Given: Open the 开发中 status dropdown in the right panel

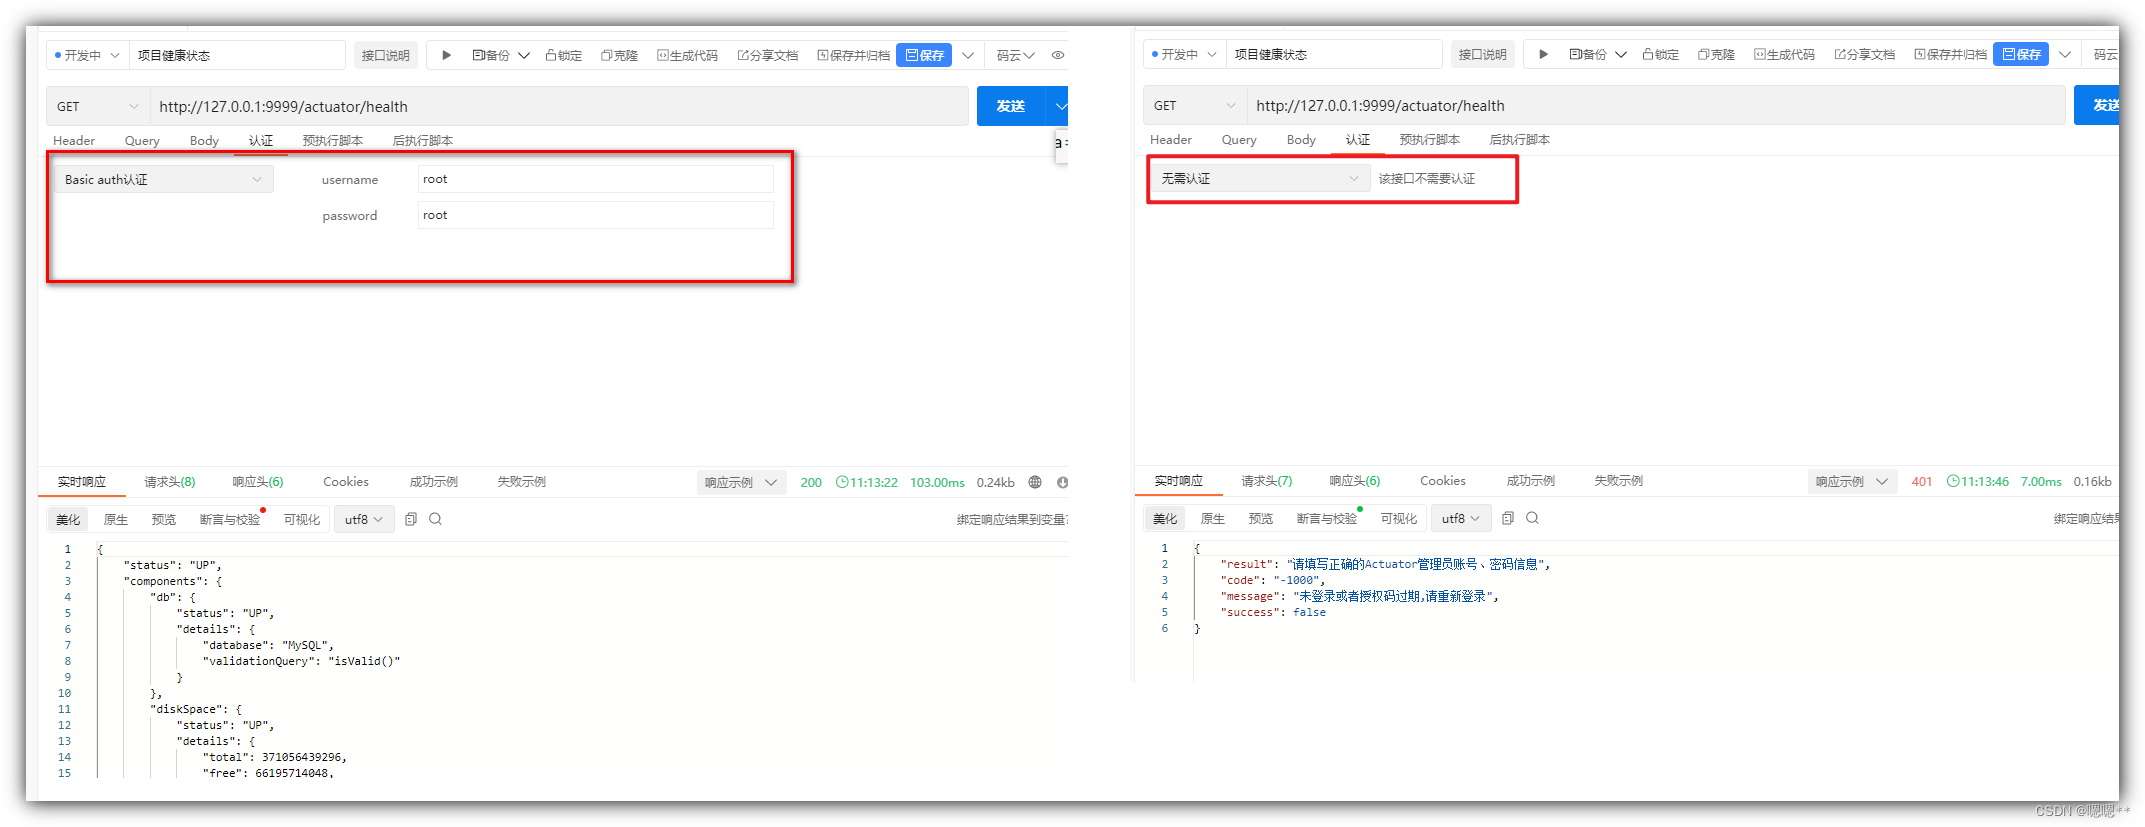Looking at the screenshot, I should [1184, 54].
